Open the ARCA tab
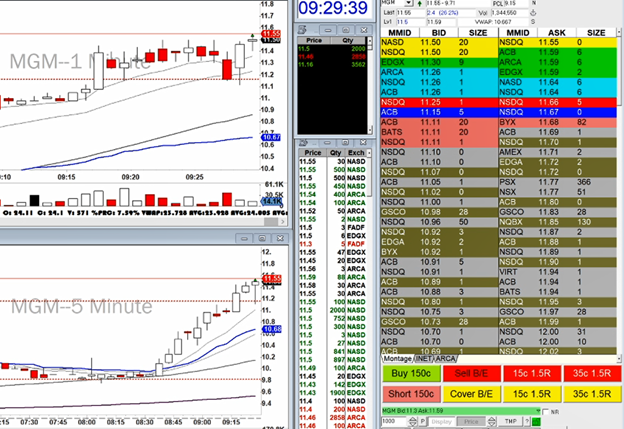 [x=446, y=358]
